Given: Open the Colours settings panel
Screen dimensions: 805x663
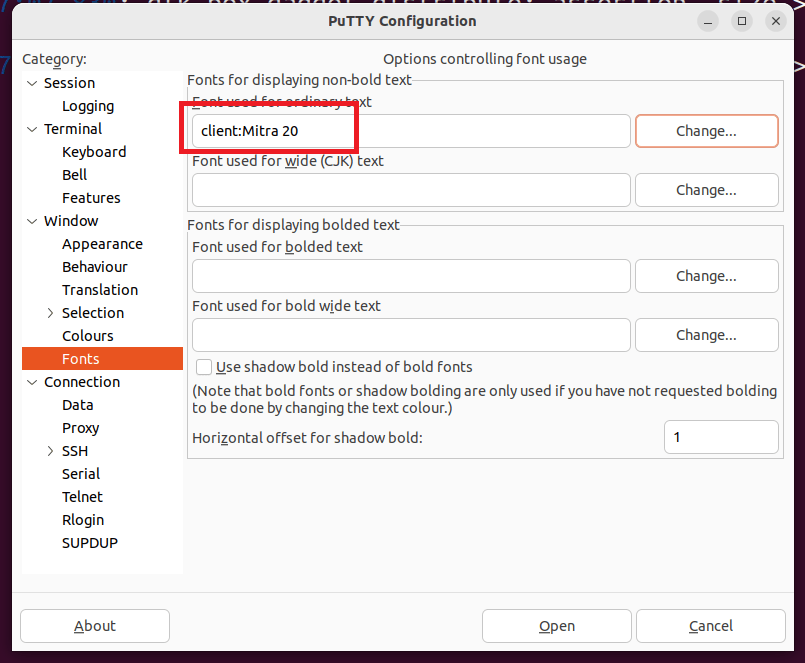Looking at the screenshot, I should (x=88, y=336).
